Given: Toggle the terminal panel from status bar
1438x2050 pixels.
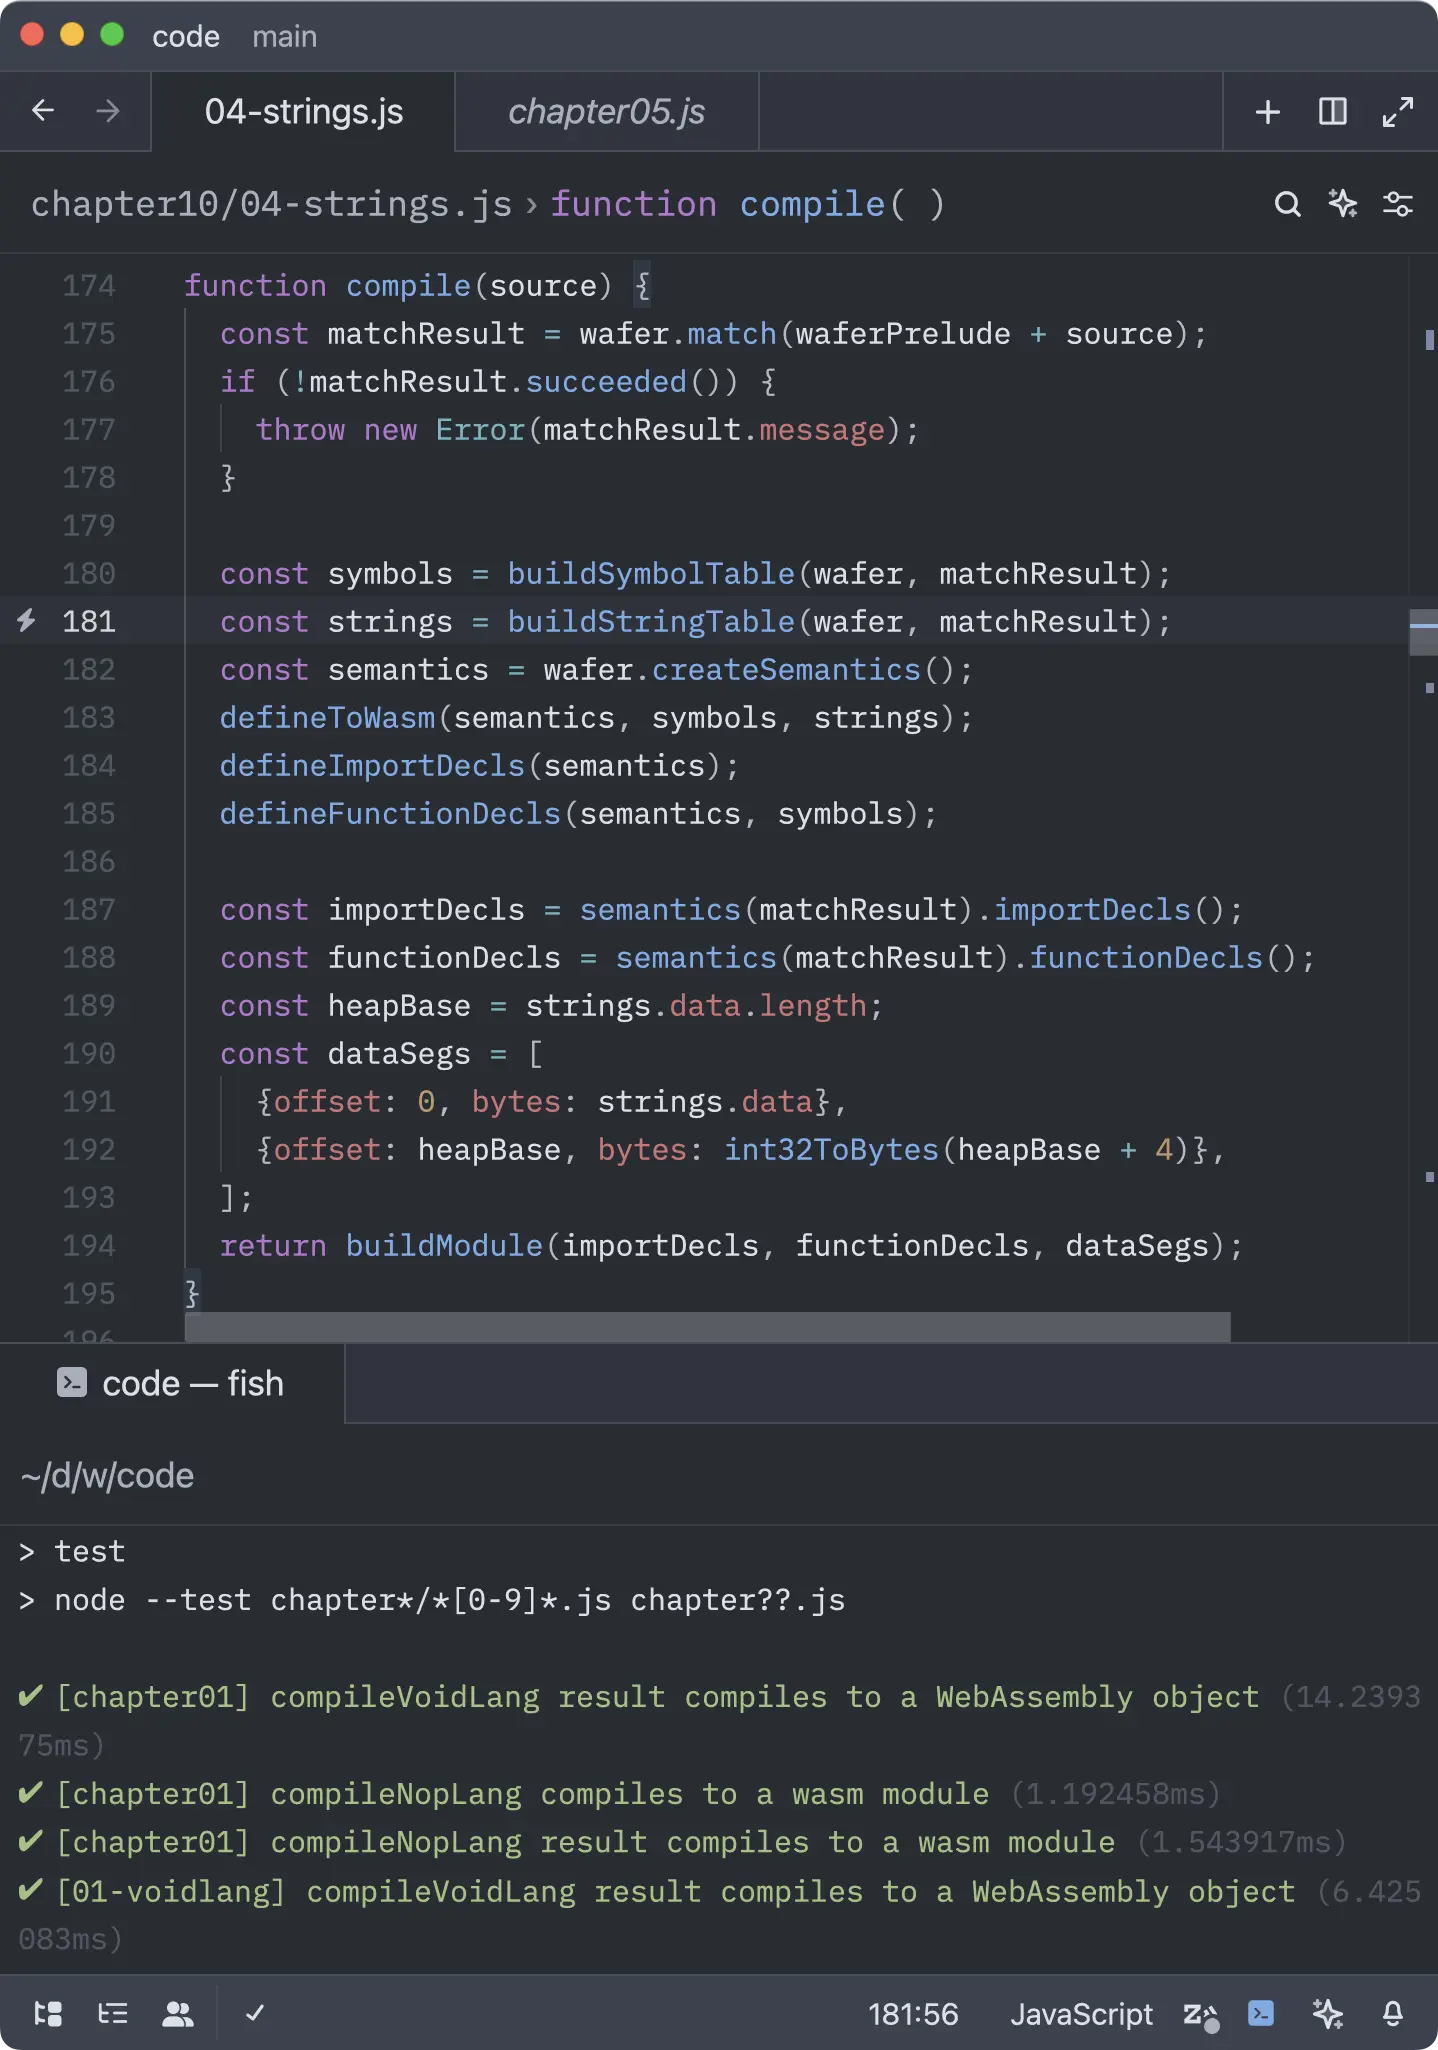Looking at the screenshot, I should (1261, 2013).
